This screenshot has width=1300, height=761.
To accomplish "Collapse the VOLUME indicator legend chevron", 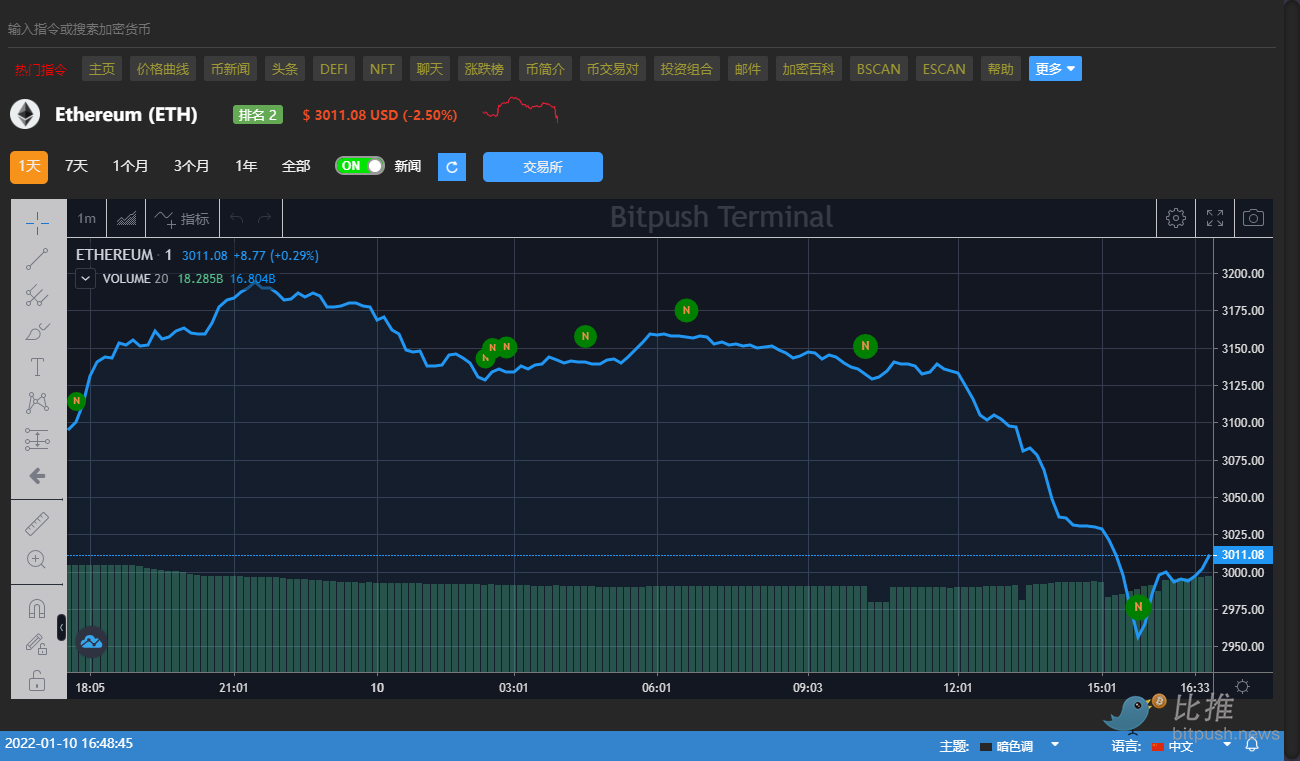I will click(x=86, y=279).
